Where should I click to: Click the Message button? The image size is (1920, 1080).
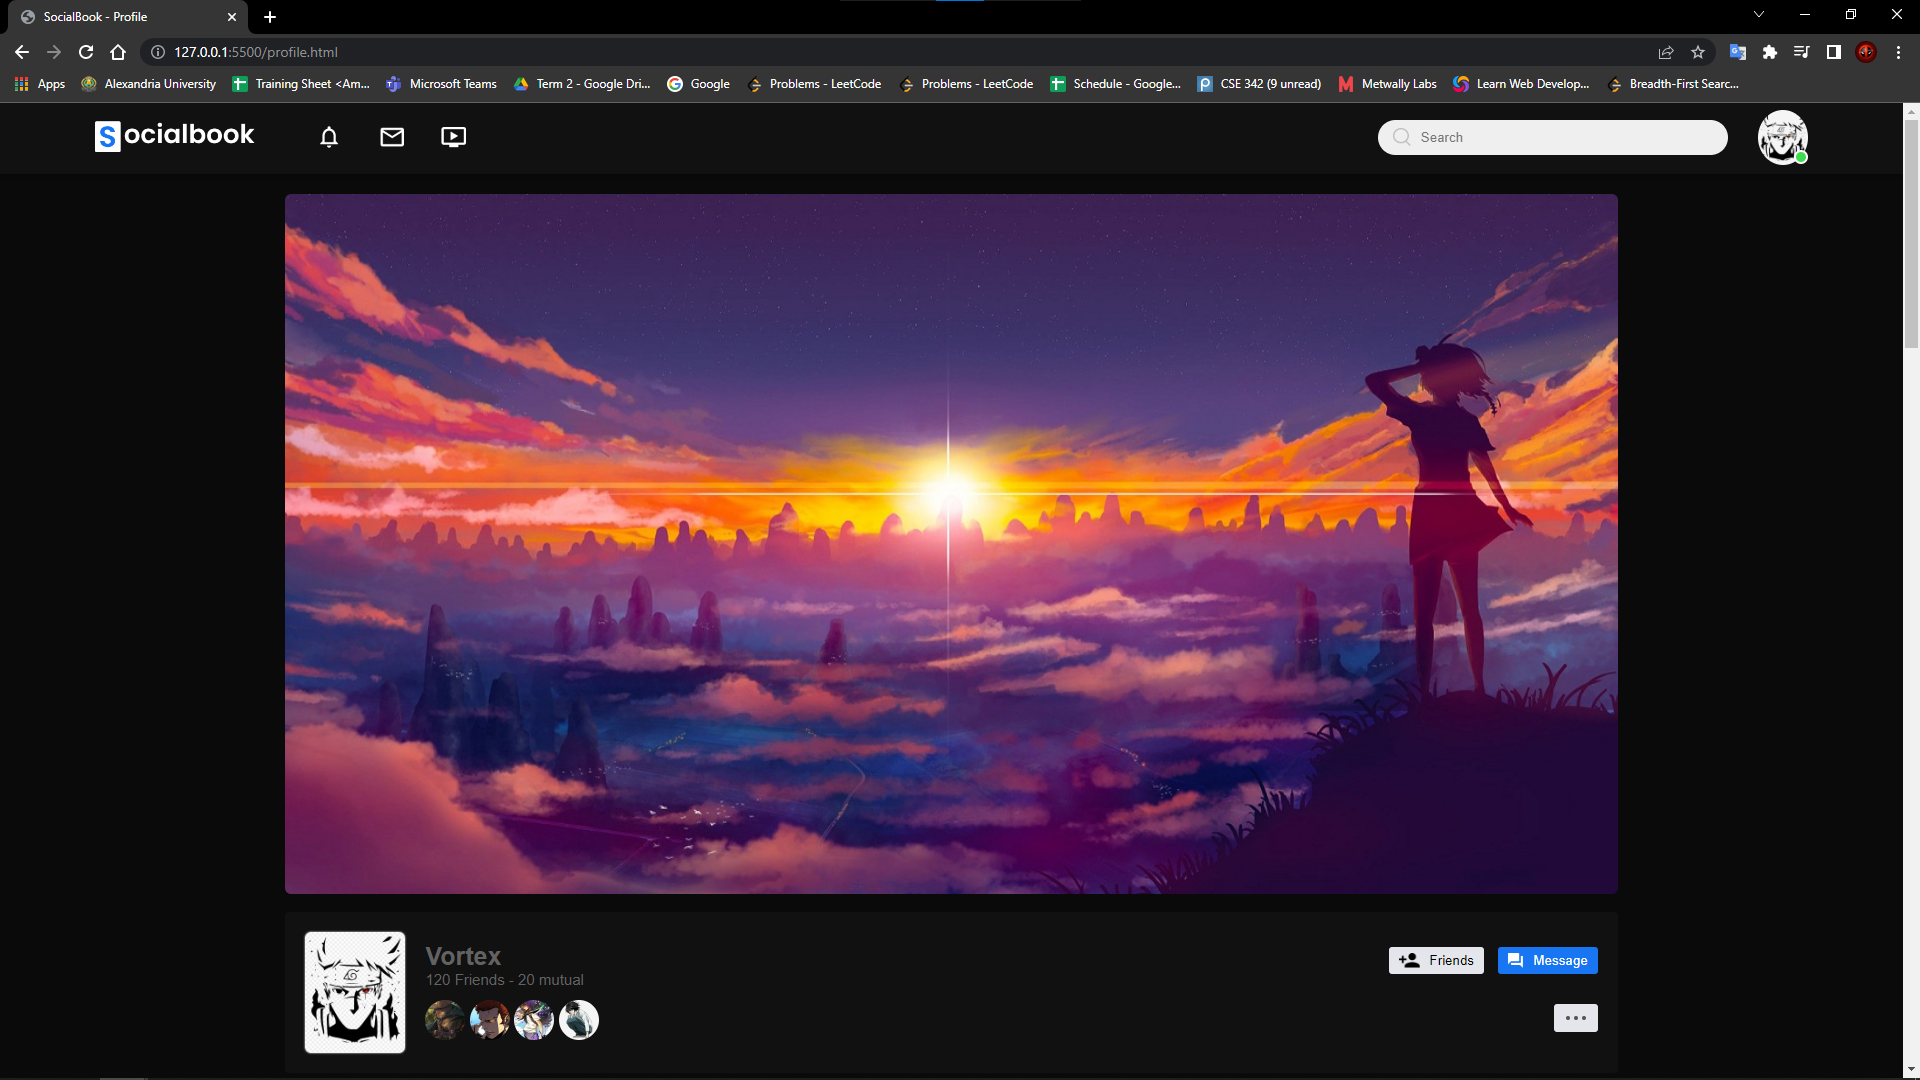pos(1547,960)
